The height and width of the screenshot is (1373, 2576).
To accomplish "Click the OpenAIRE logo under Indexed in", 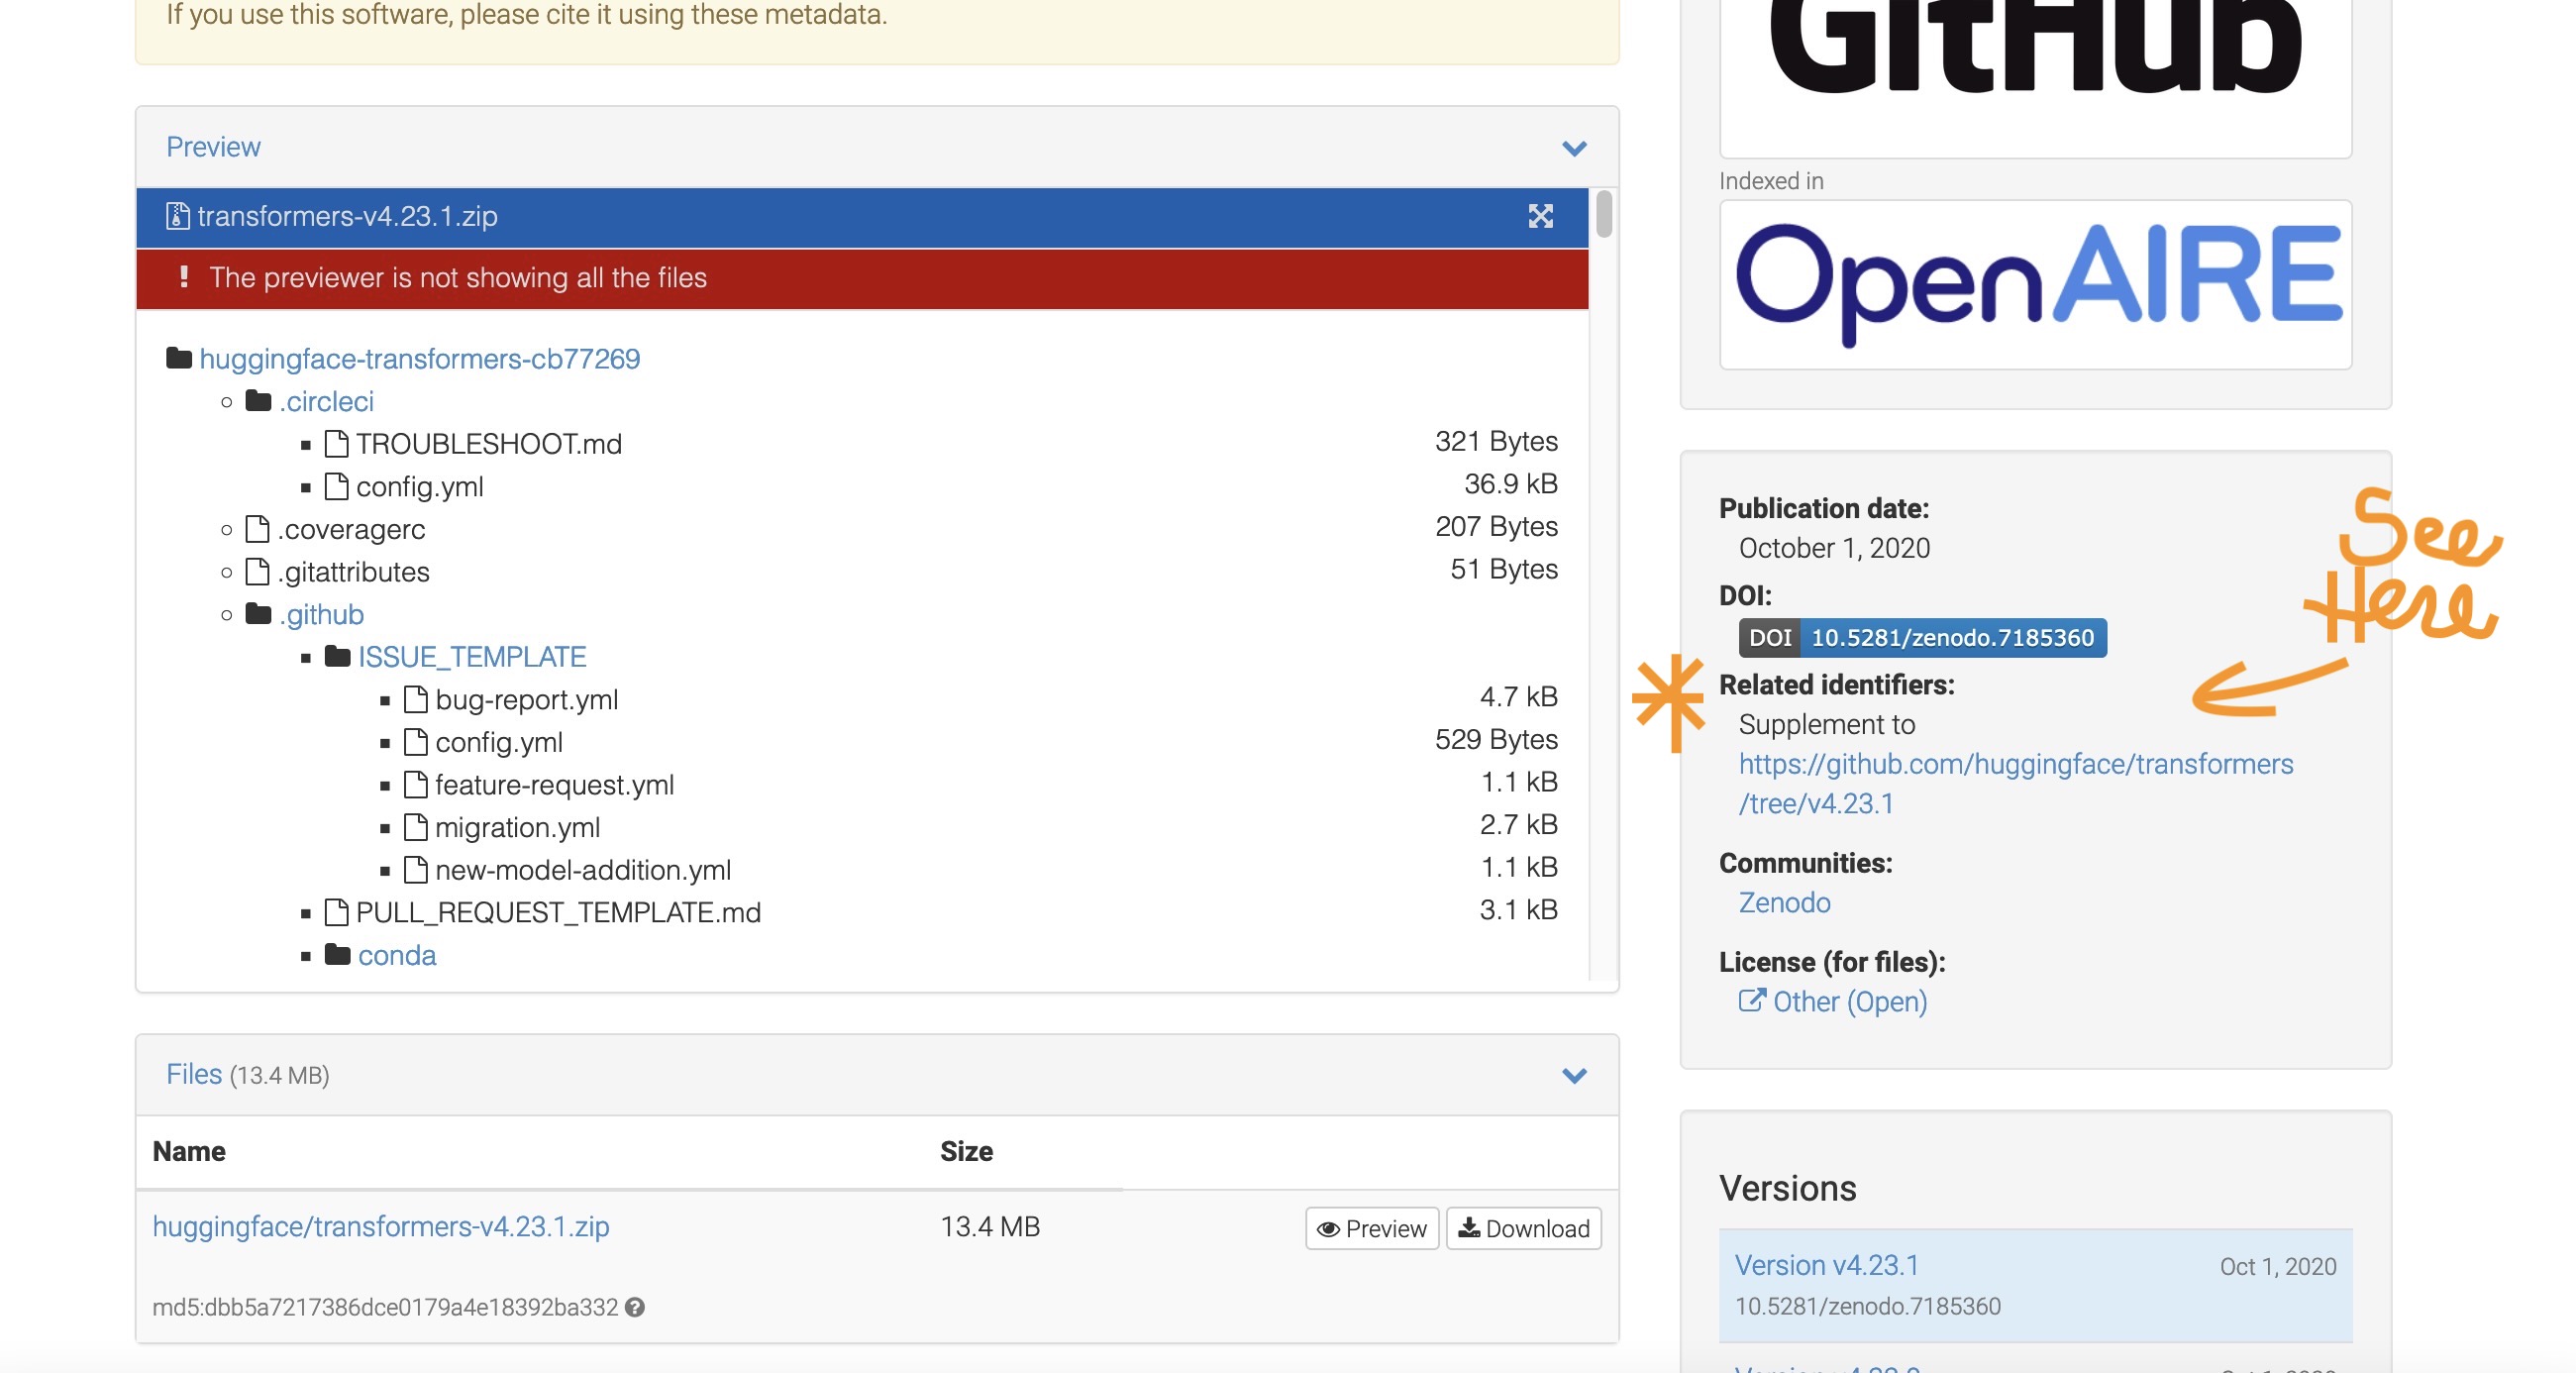I will click(x=2035, y=283).
